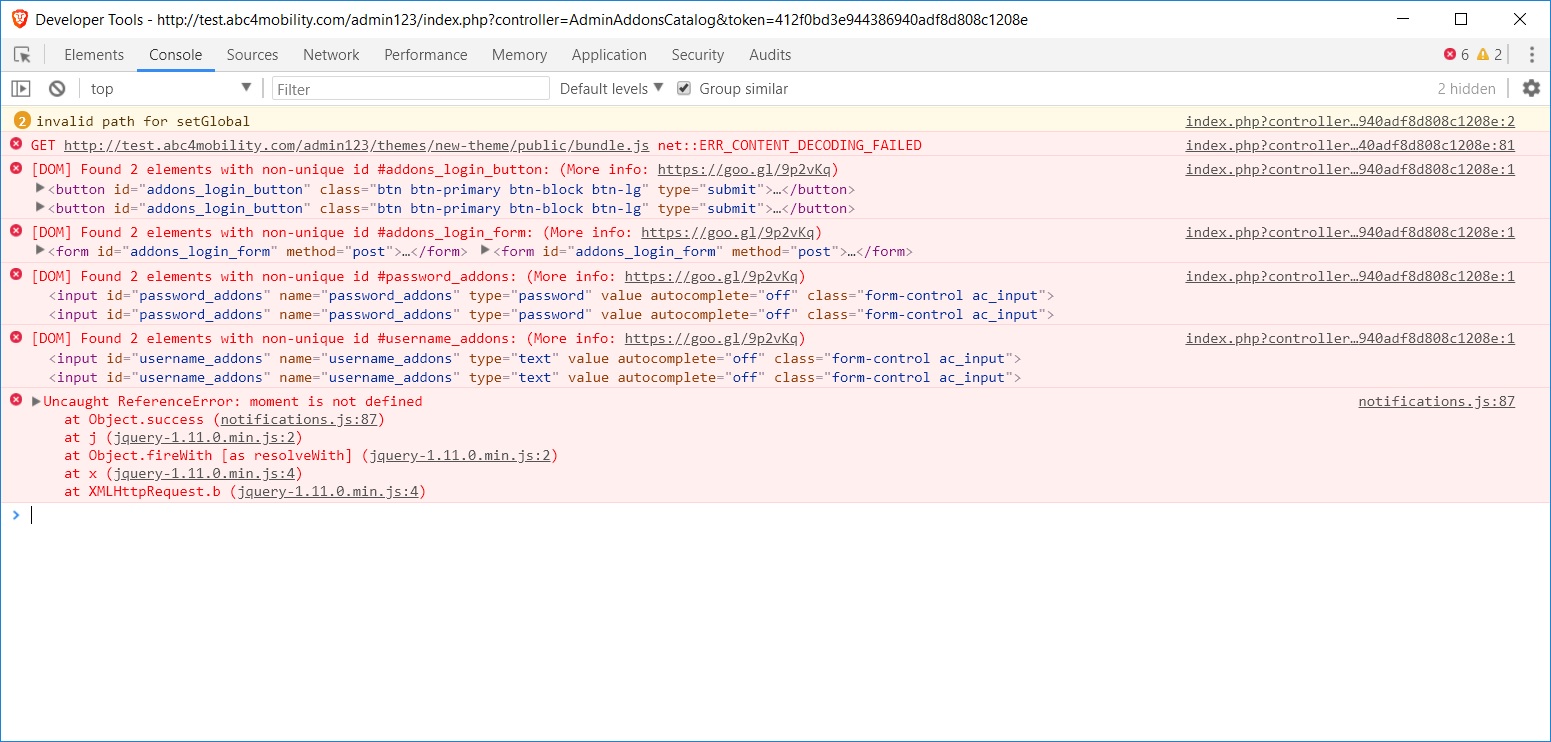Open the Performance tab
Screen dimensions: 1551x742
[426, 55]
